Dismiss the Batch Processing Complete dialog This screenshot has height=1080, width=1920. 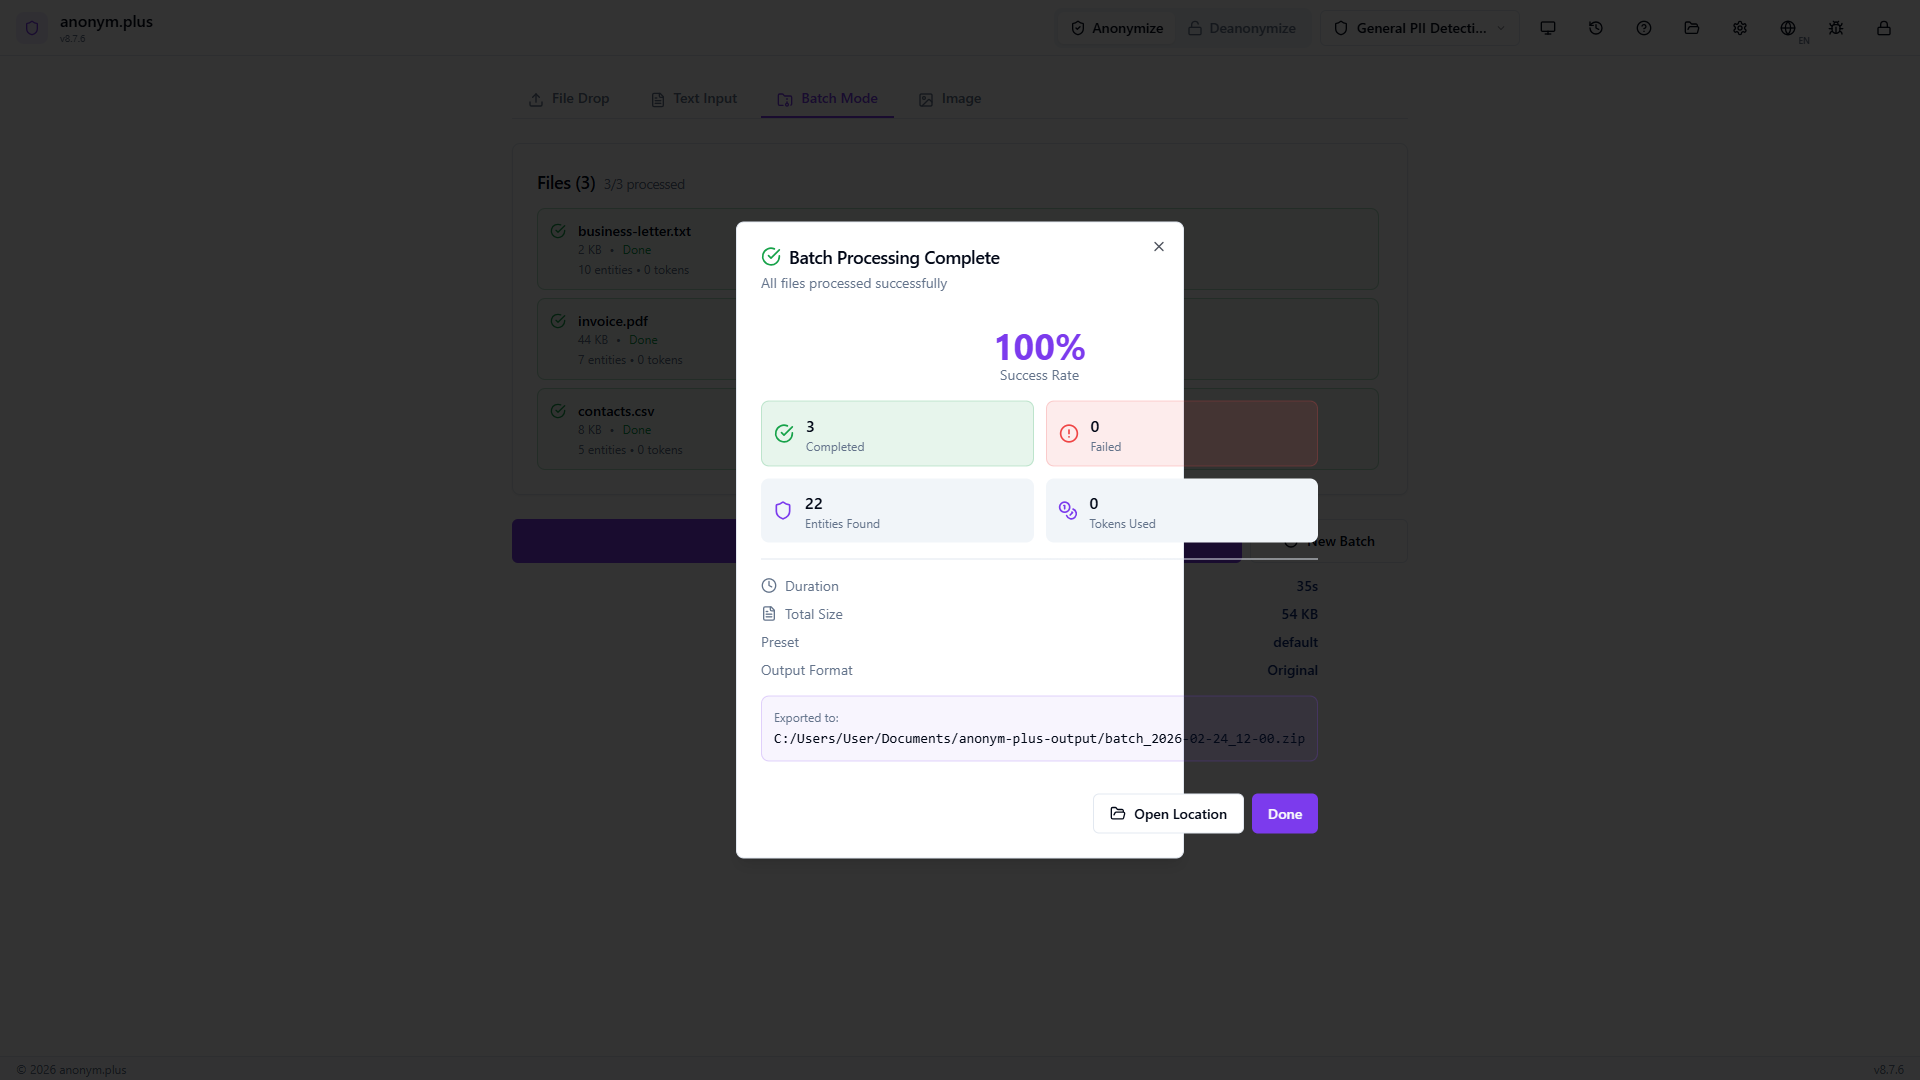coord(1158,246)
